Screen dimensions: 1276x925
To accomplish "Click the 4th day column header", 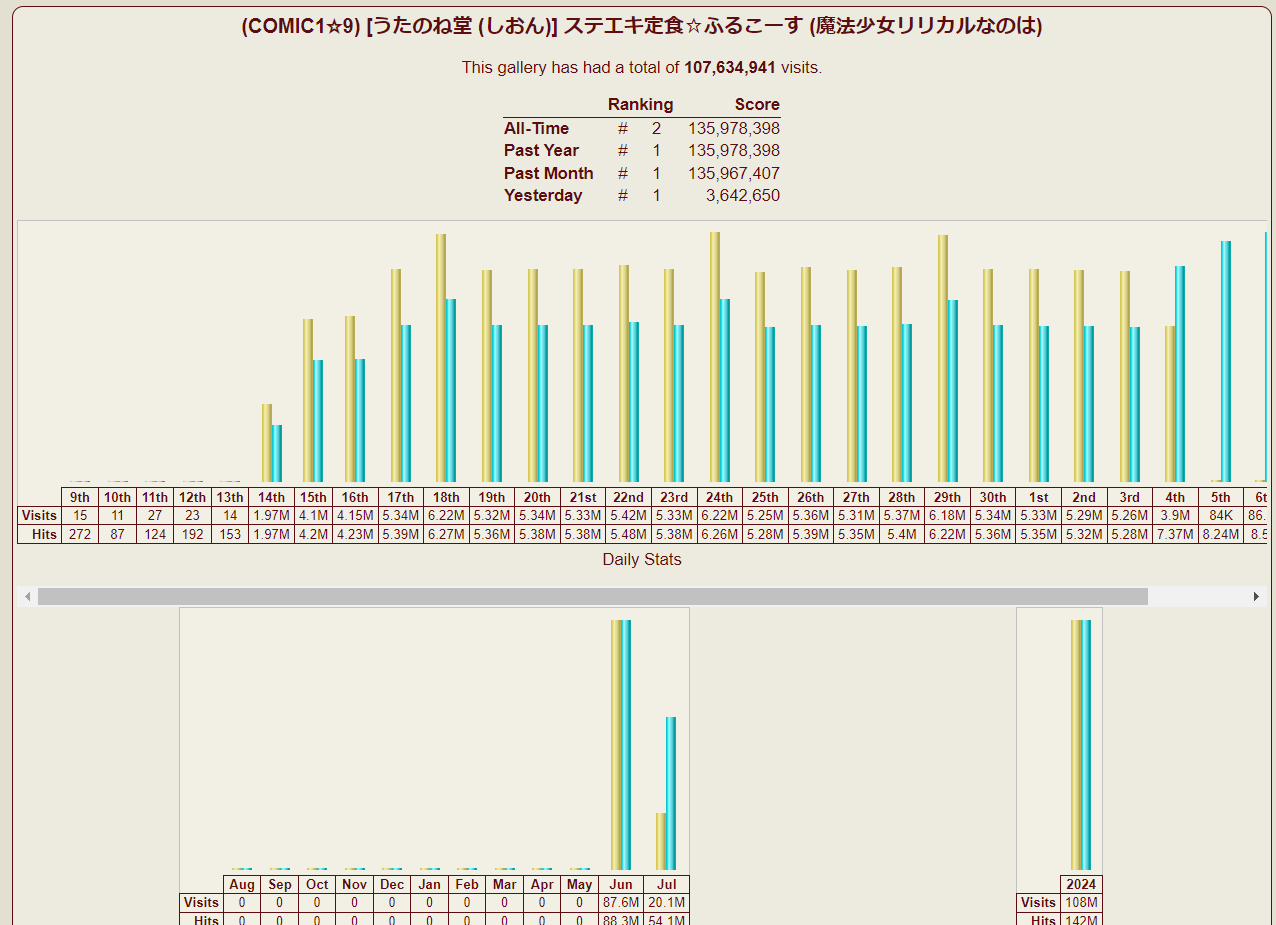I will tap(1175, 497).
